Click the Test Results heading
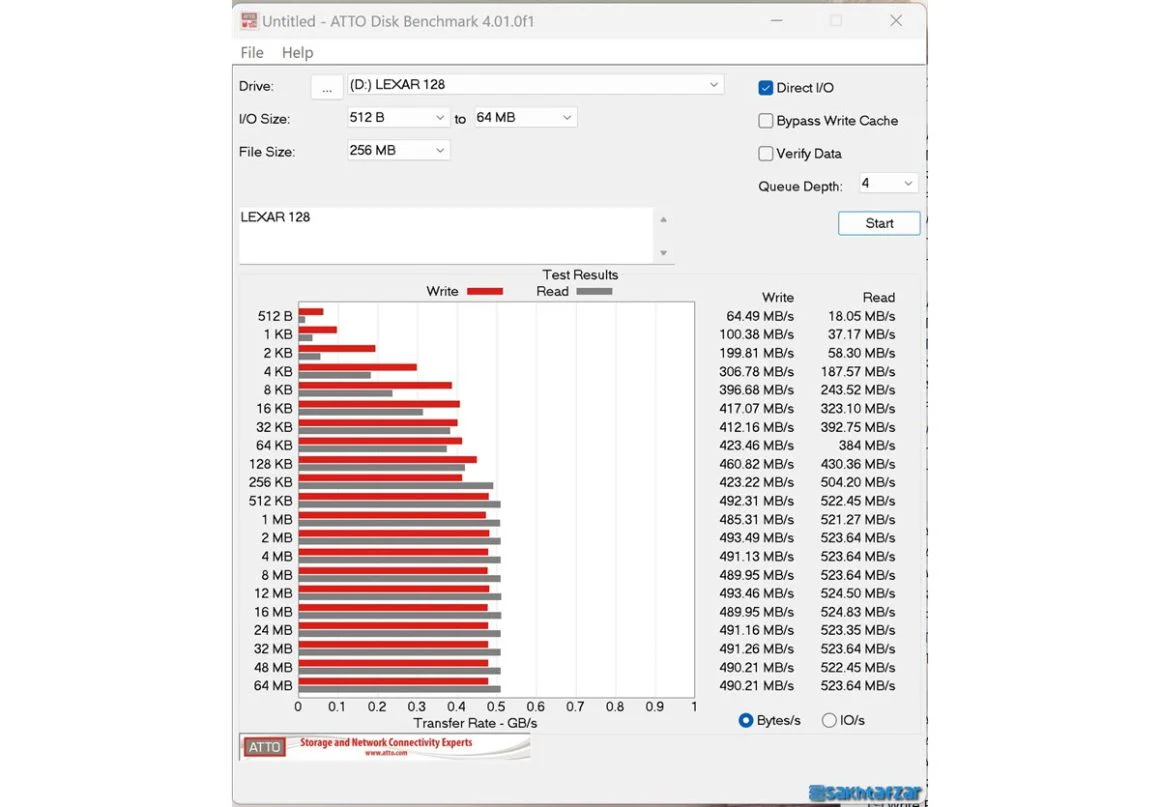Viewport: 1160px width, 807px height. 580,275
